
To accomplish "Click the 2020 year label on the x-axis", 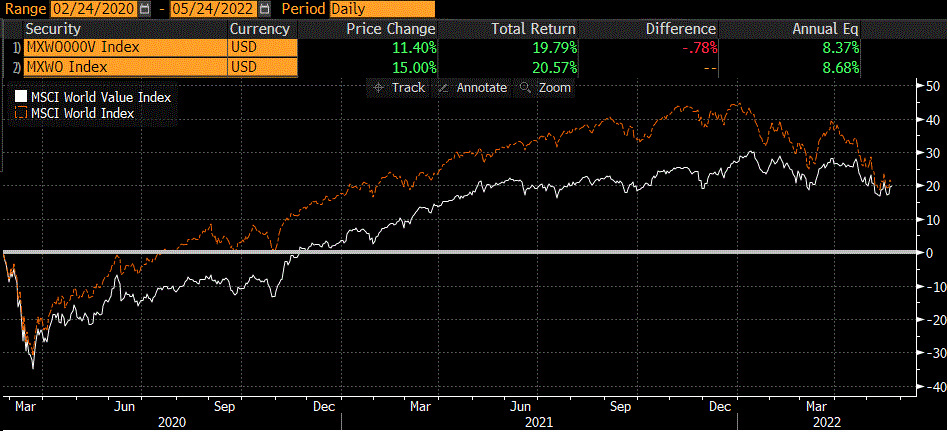I will tap(172, 421).
